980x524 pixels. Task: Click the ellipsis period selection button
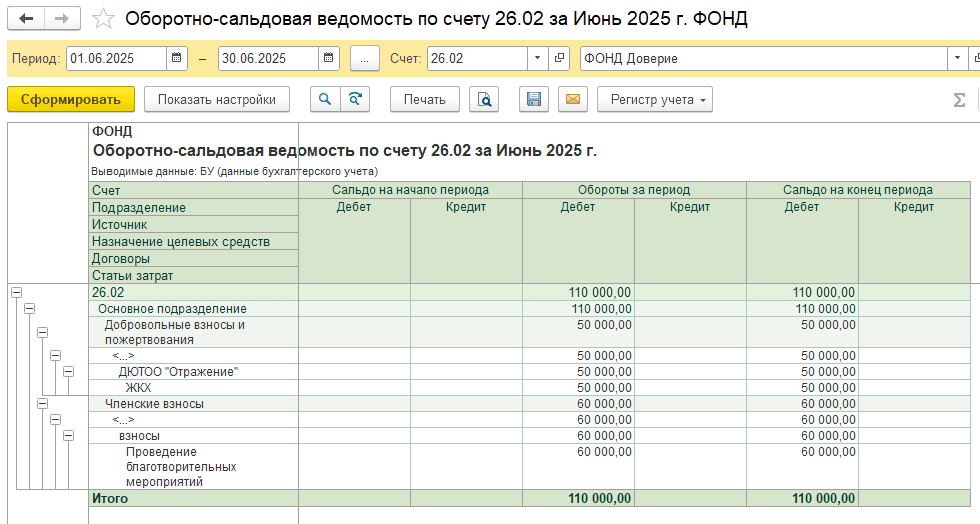[x=364, y=58]
